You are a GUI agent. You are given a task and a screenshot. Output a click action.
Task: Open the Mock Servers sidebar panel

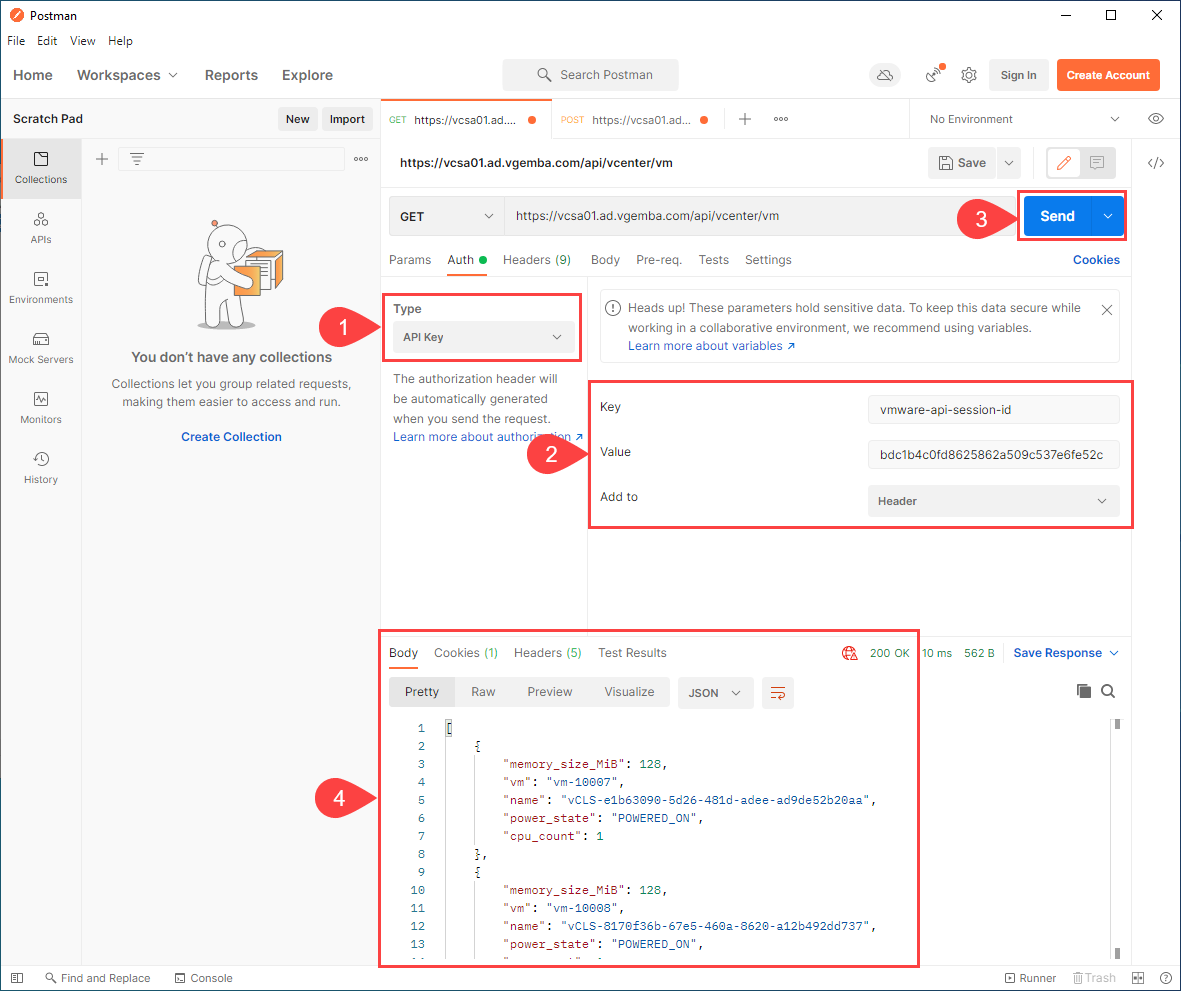click(41, 349)
